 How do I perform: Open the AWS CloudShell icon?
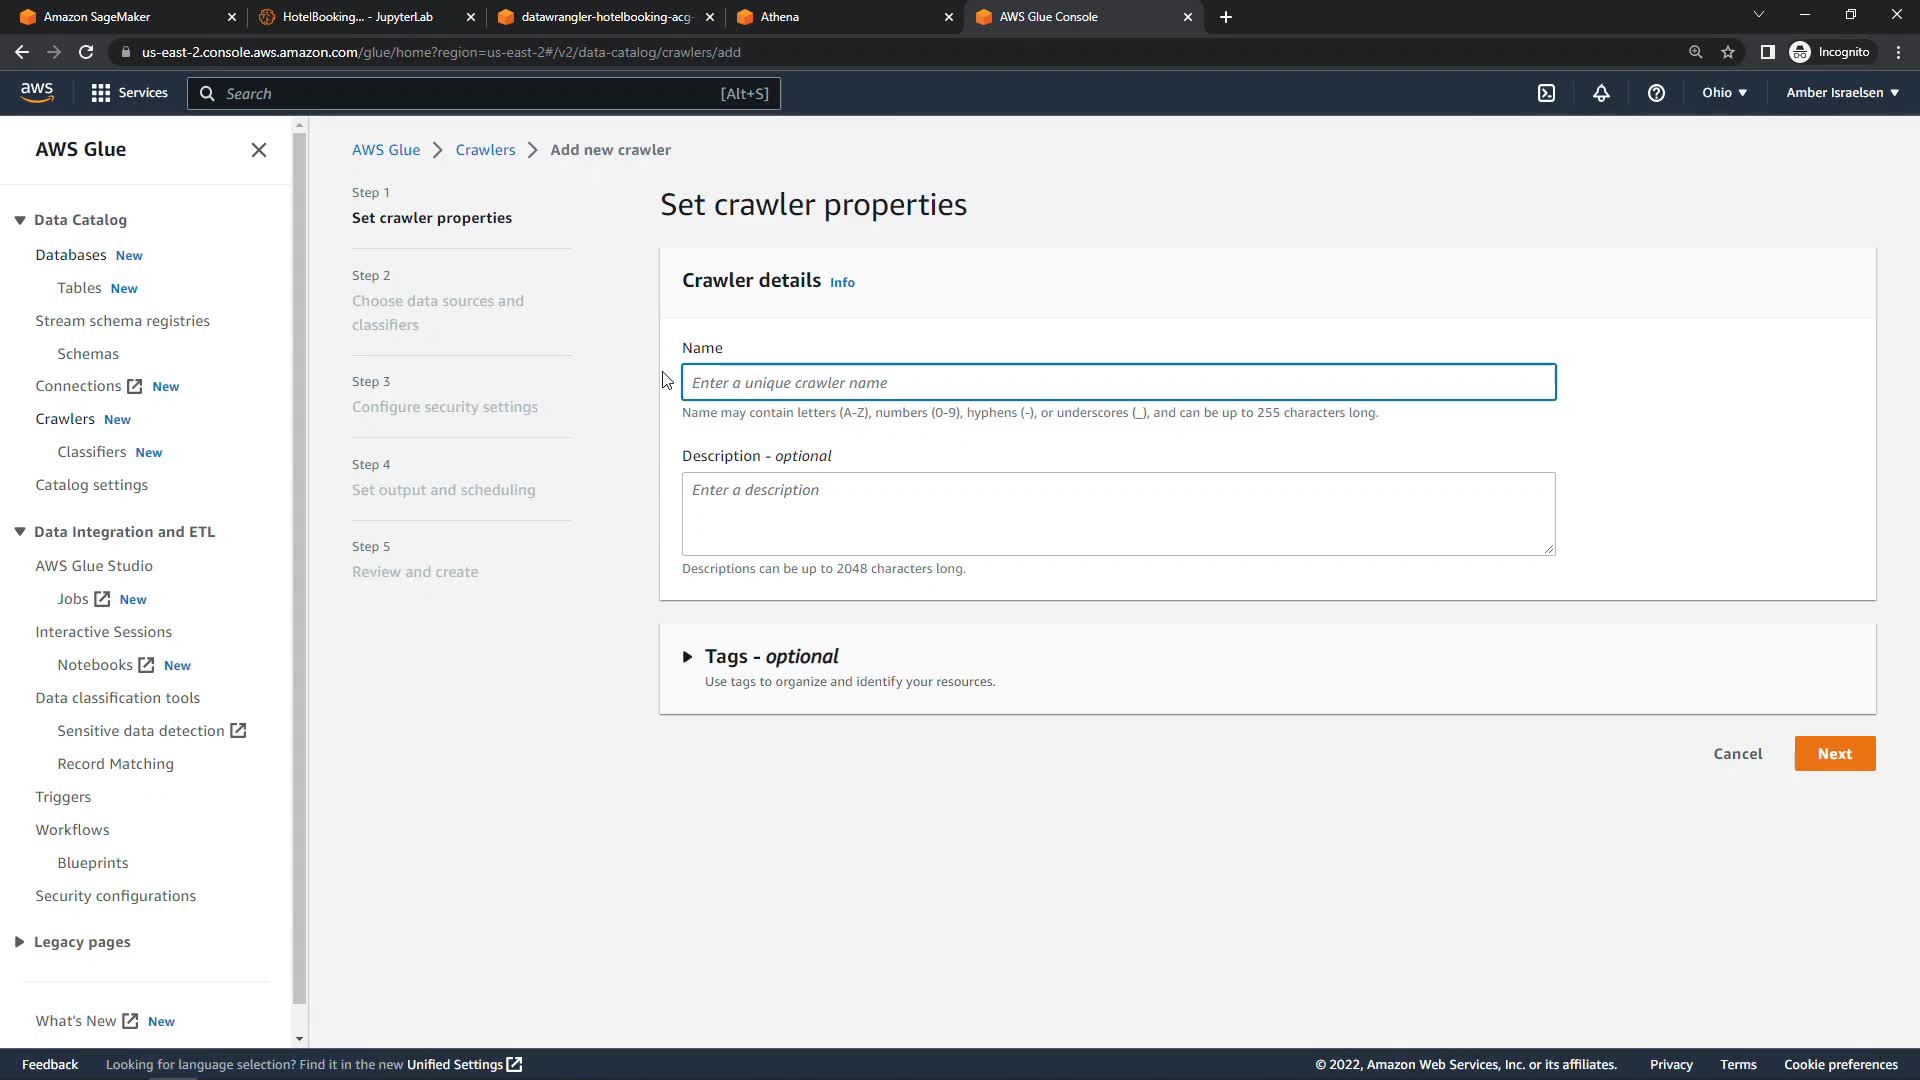click(x=1546, y=93)
